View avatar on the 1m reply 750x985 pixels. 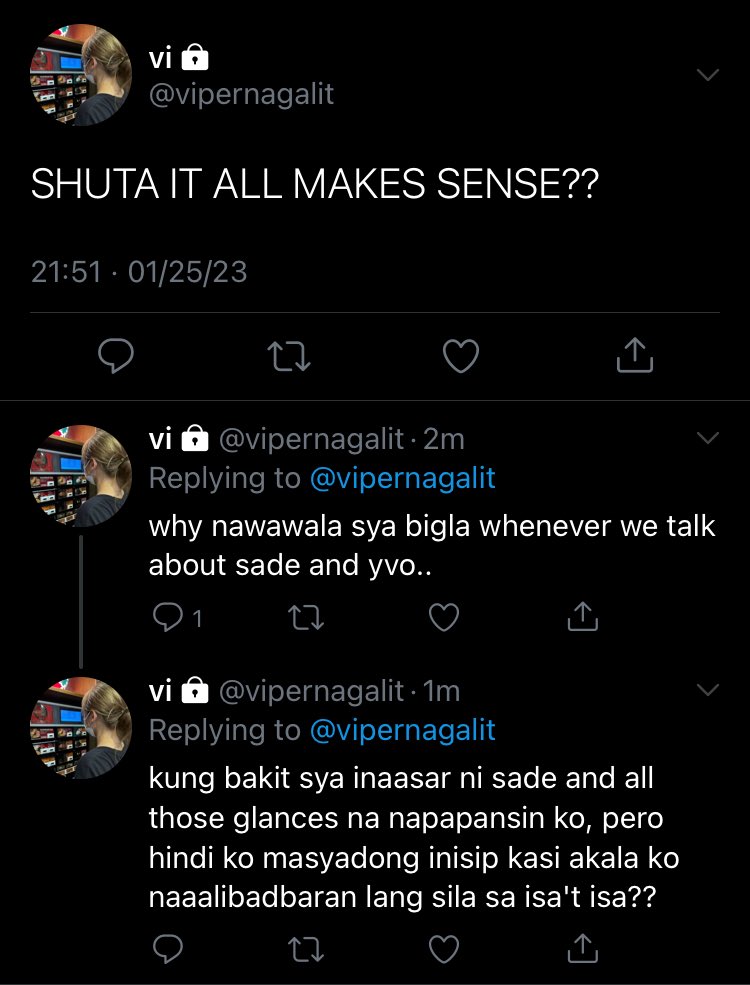tap(81, 728)
